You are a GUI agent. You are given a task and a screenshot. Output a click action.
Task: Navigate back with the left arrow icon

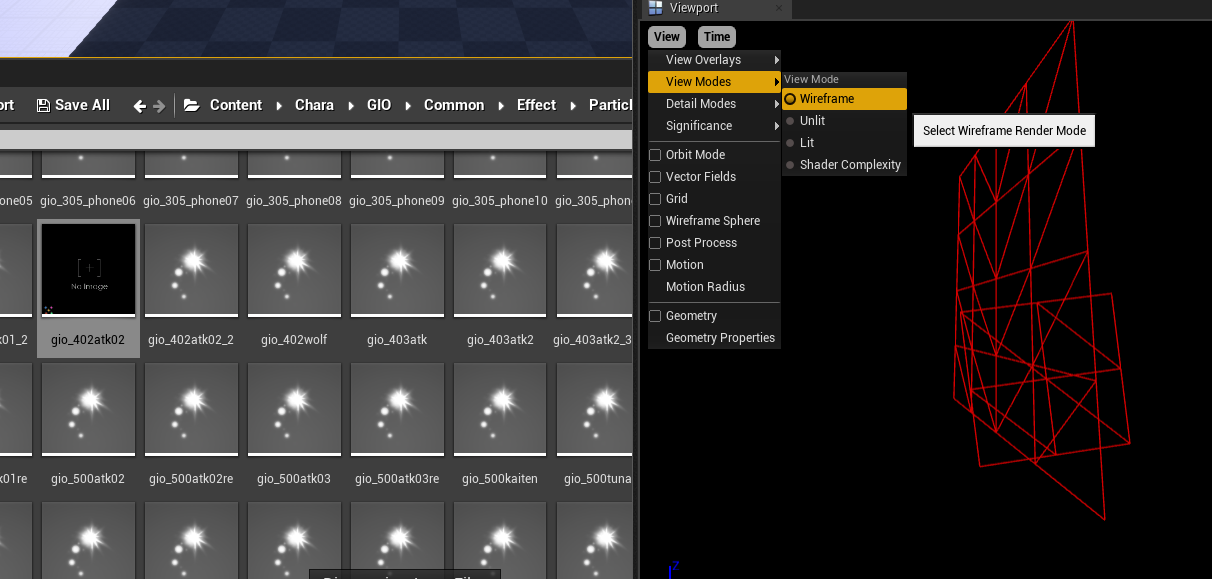(139, 105)
